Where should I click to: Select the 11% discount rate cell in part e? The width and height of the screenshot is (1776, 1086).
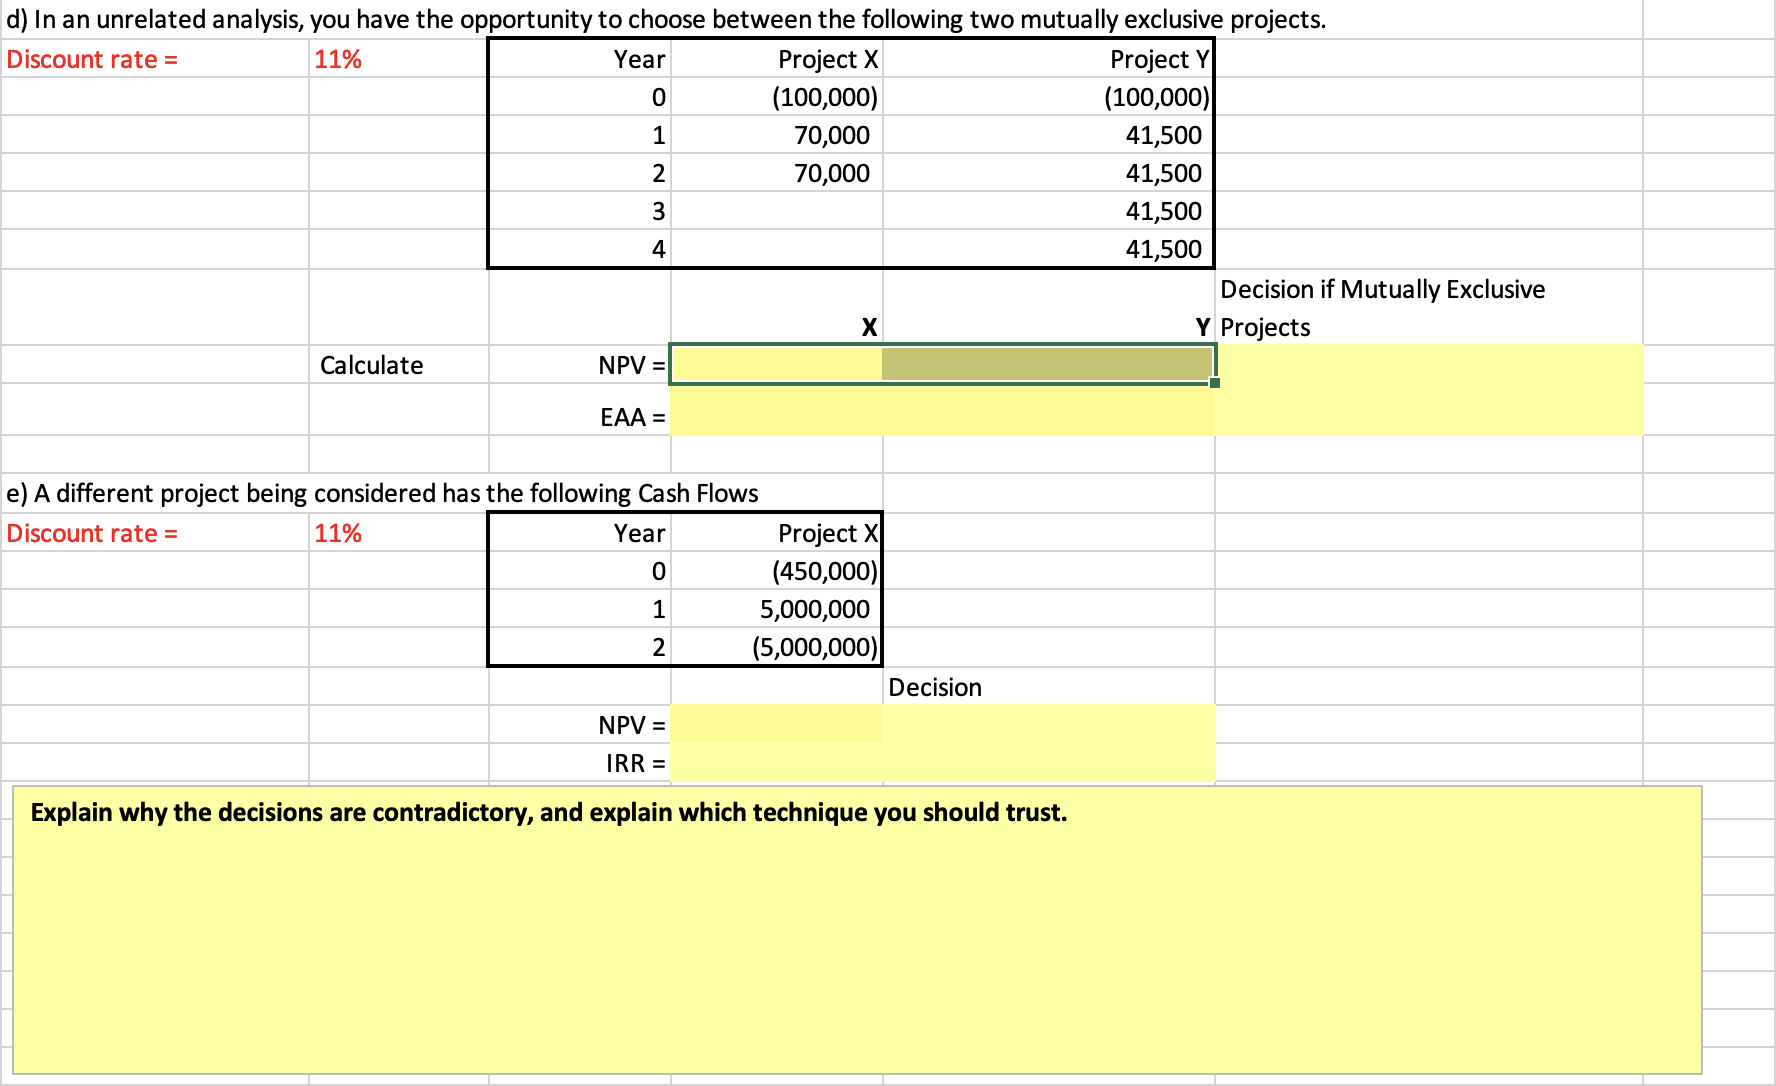(x=398, y=533)
